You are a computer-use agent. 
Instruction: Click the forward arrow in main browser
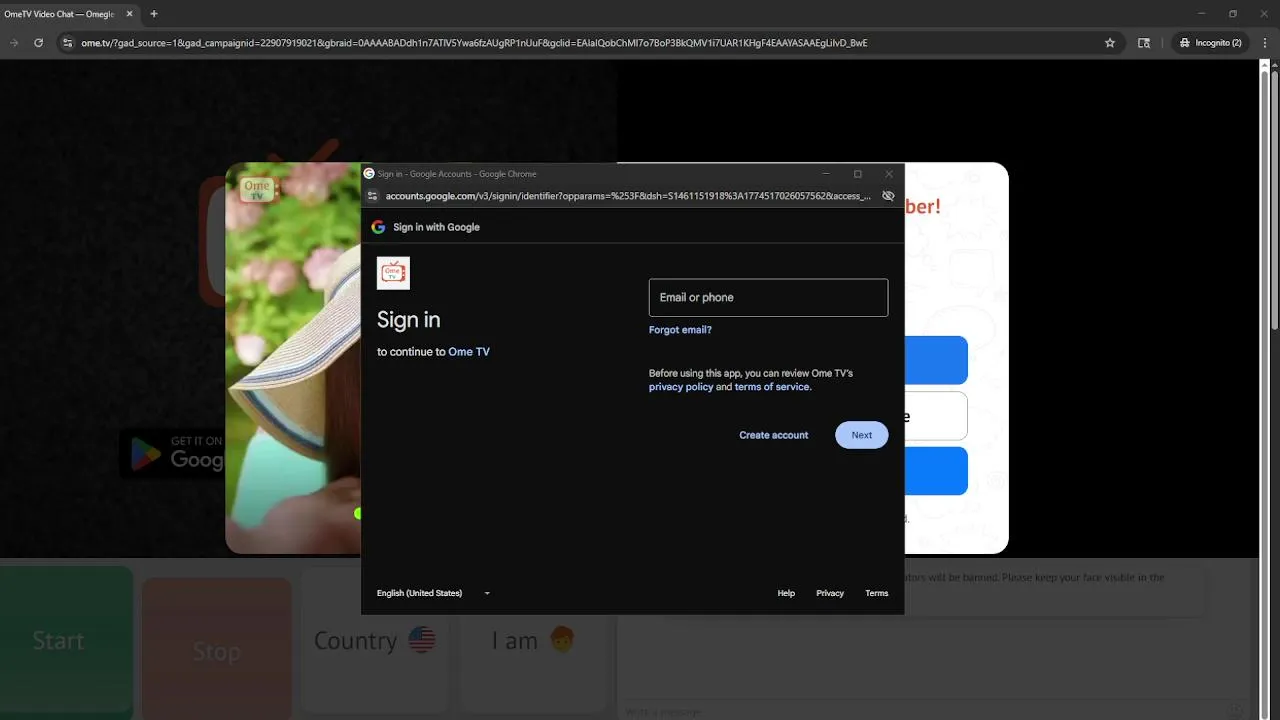pos(14,43)
